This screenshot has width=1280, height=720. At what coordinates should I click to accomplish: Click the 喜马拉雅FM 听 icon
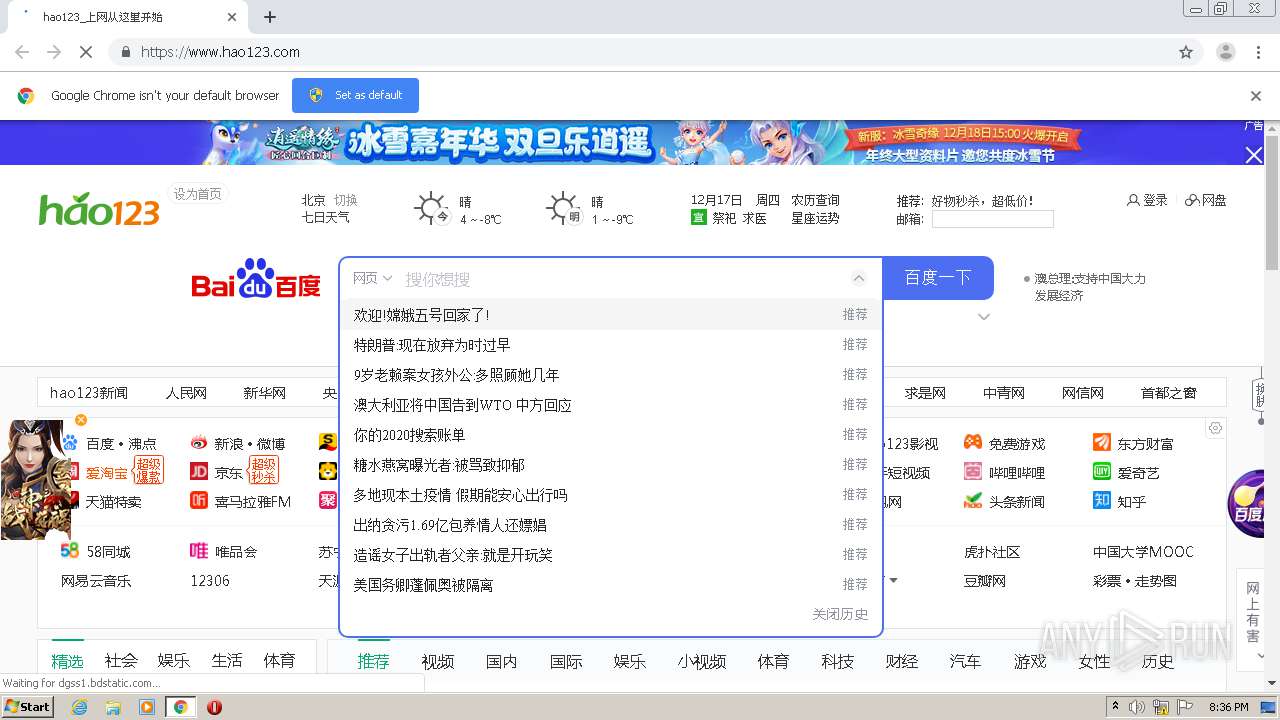[x=199, y=501]
